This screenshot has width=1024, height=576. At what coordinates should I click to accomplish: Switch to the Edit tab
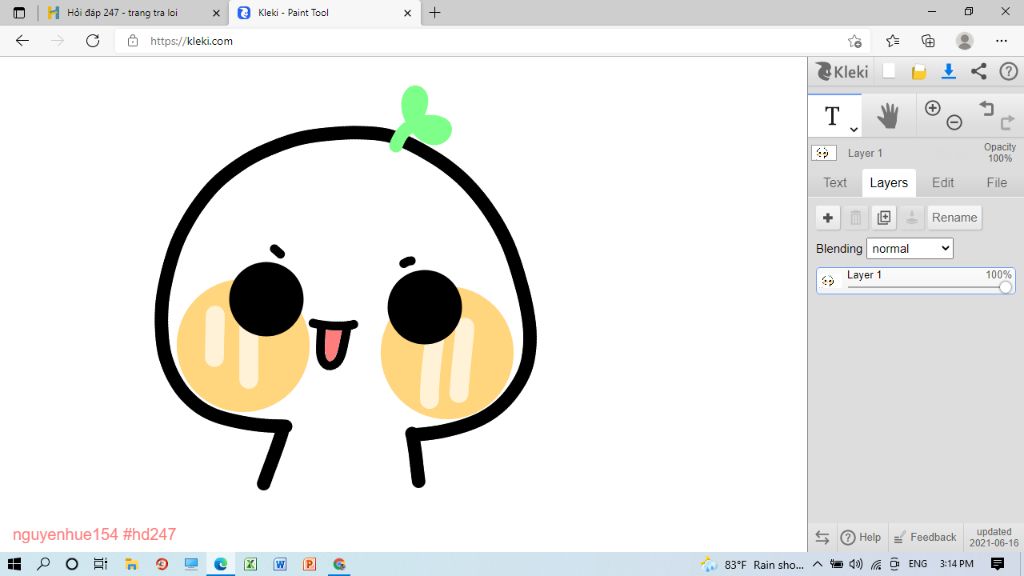click(x=943, y=183)
